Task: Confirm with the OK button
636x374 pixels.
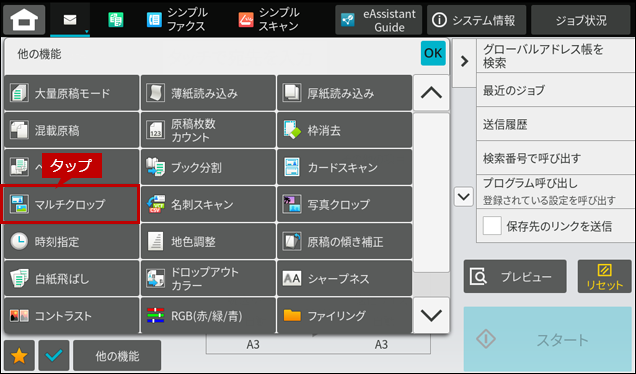Action: click(x=433, y=53)
